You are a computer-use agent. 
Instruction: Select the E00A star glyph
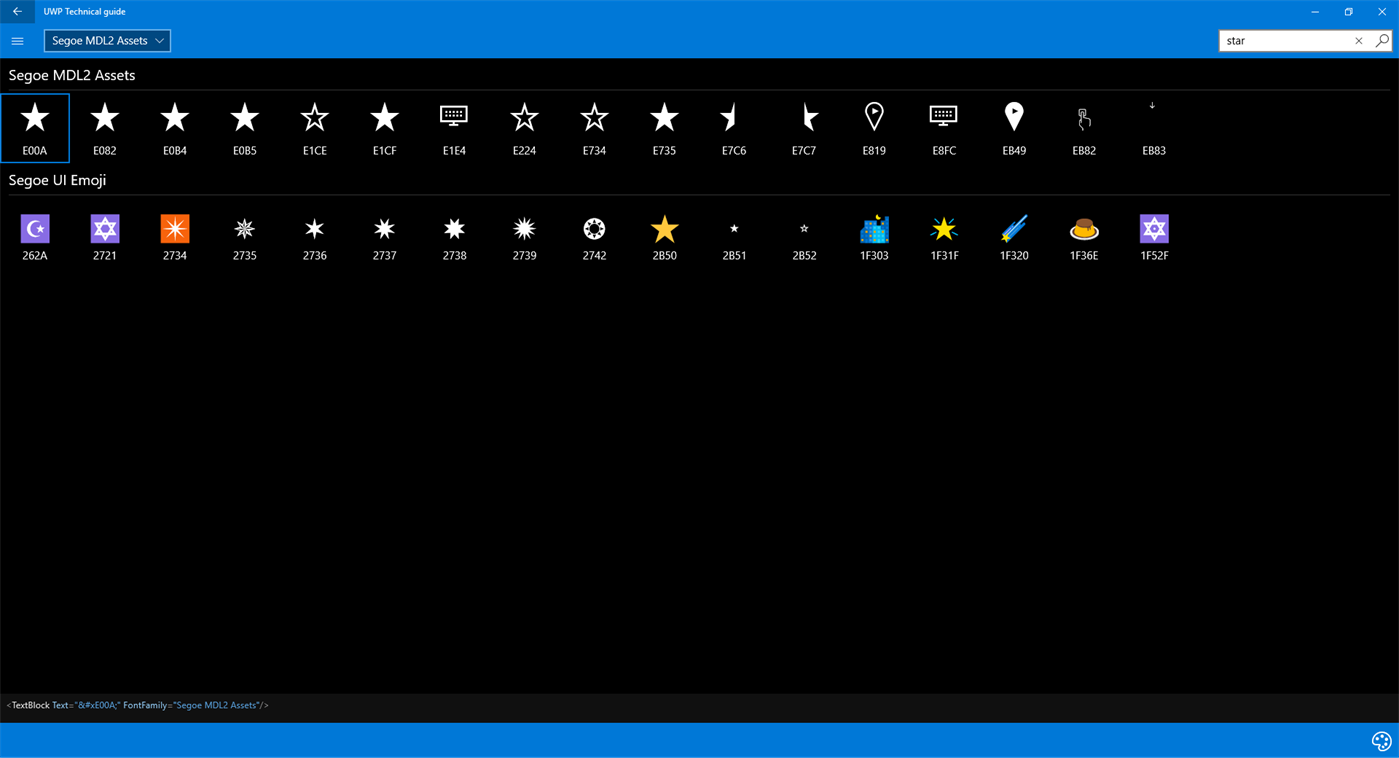(35, 128)
